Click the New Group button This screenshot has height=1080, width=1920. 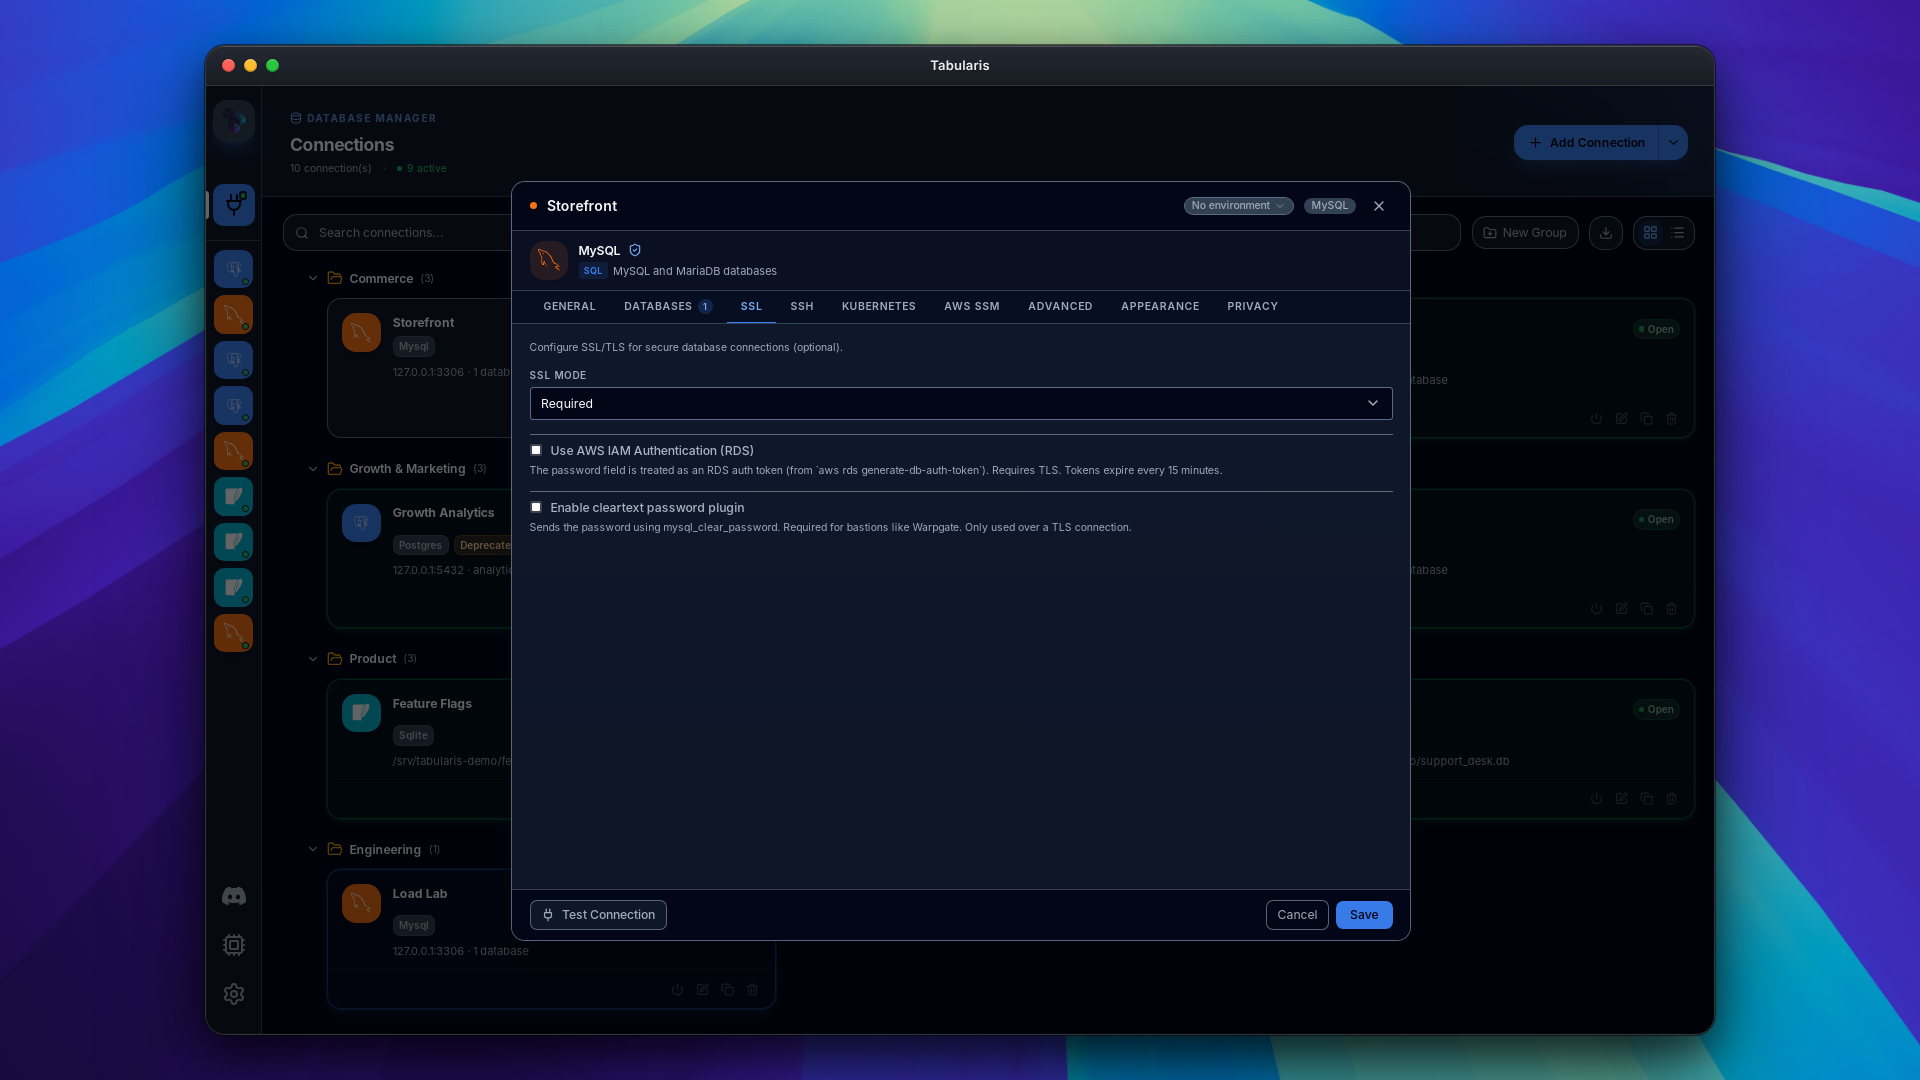tap(1525, 233)
